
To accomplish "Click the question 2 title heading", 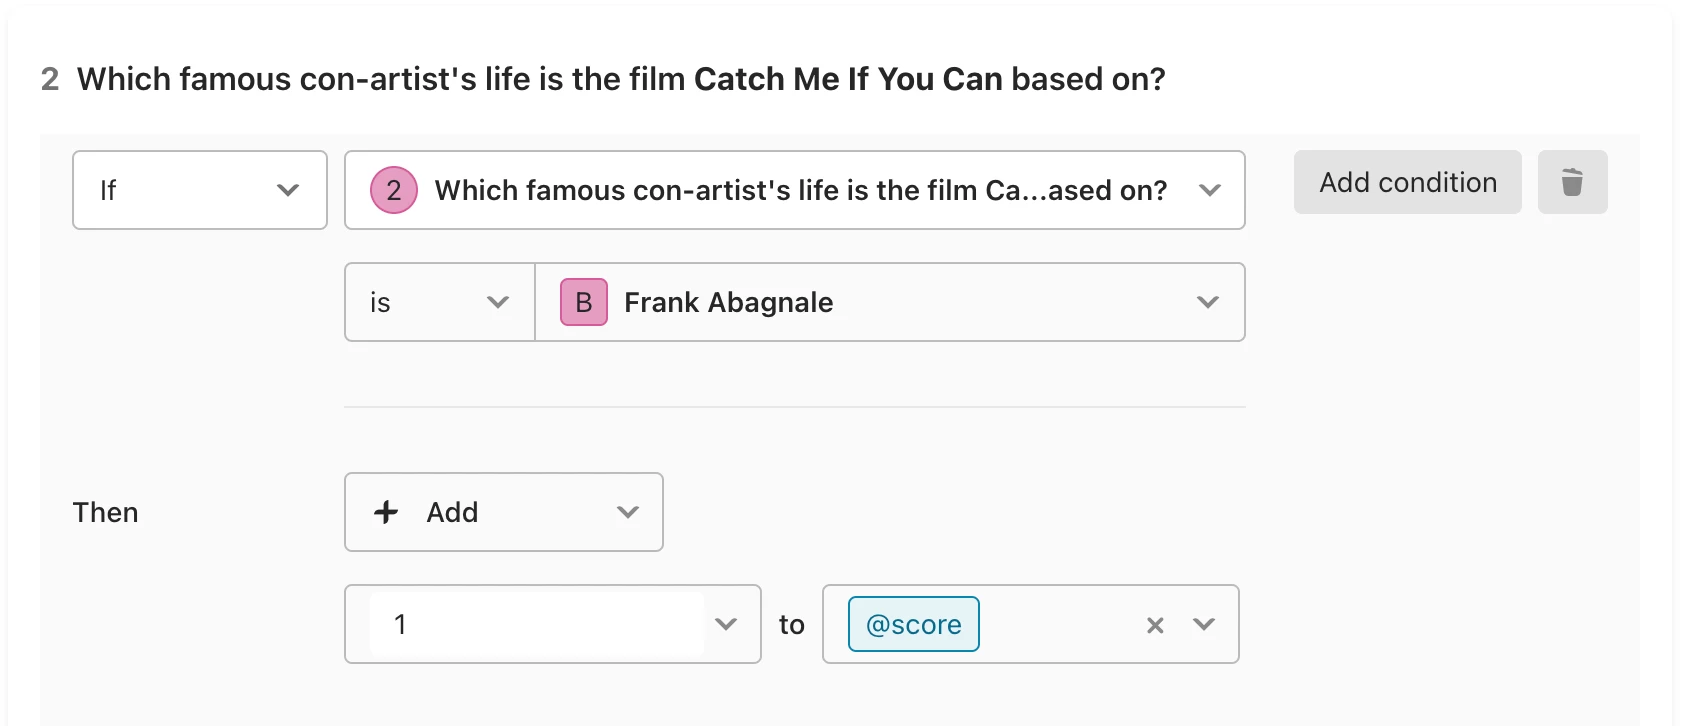I will pos(620,79).
